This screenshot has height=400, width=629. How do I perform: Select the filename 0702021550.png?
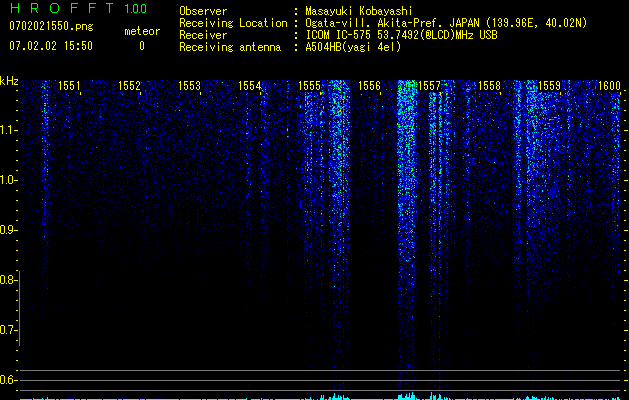(x=51, y=26)
